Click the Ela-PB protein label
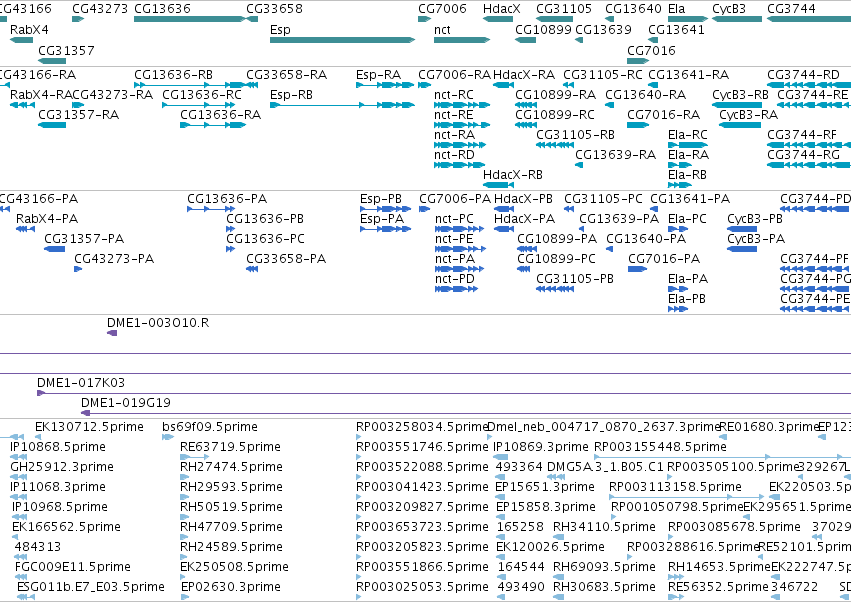Viewport: 851px width, 602px height. coord(687,299)
